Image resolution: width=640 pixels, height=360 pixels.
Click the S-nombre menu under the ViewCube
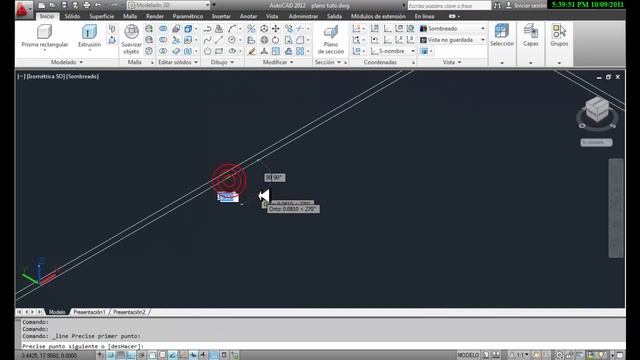point(596,142)
